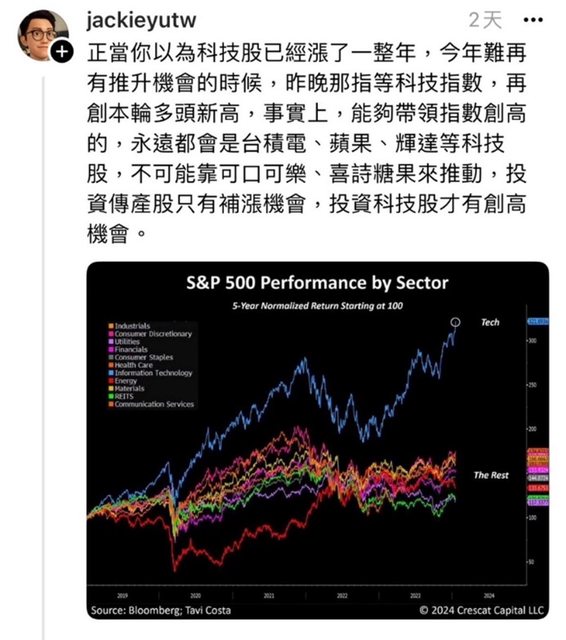Screen dimensions: 566x640
Task: Tap the post body text to expand thread
Action: pos(306,143)
